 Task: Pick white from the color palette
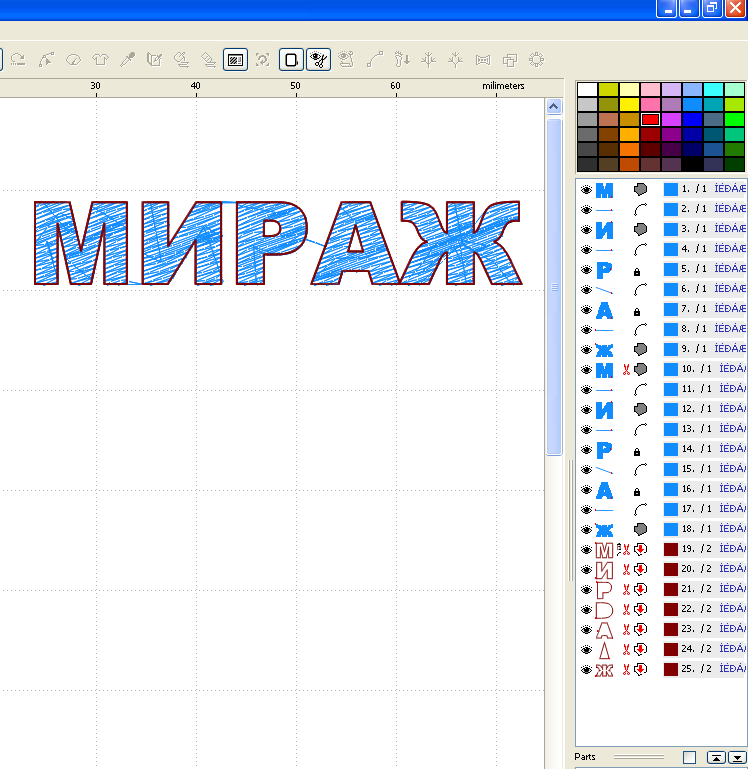click(x=587, y=89)
